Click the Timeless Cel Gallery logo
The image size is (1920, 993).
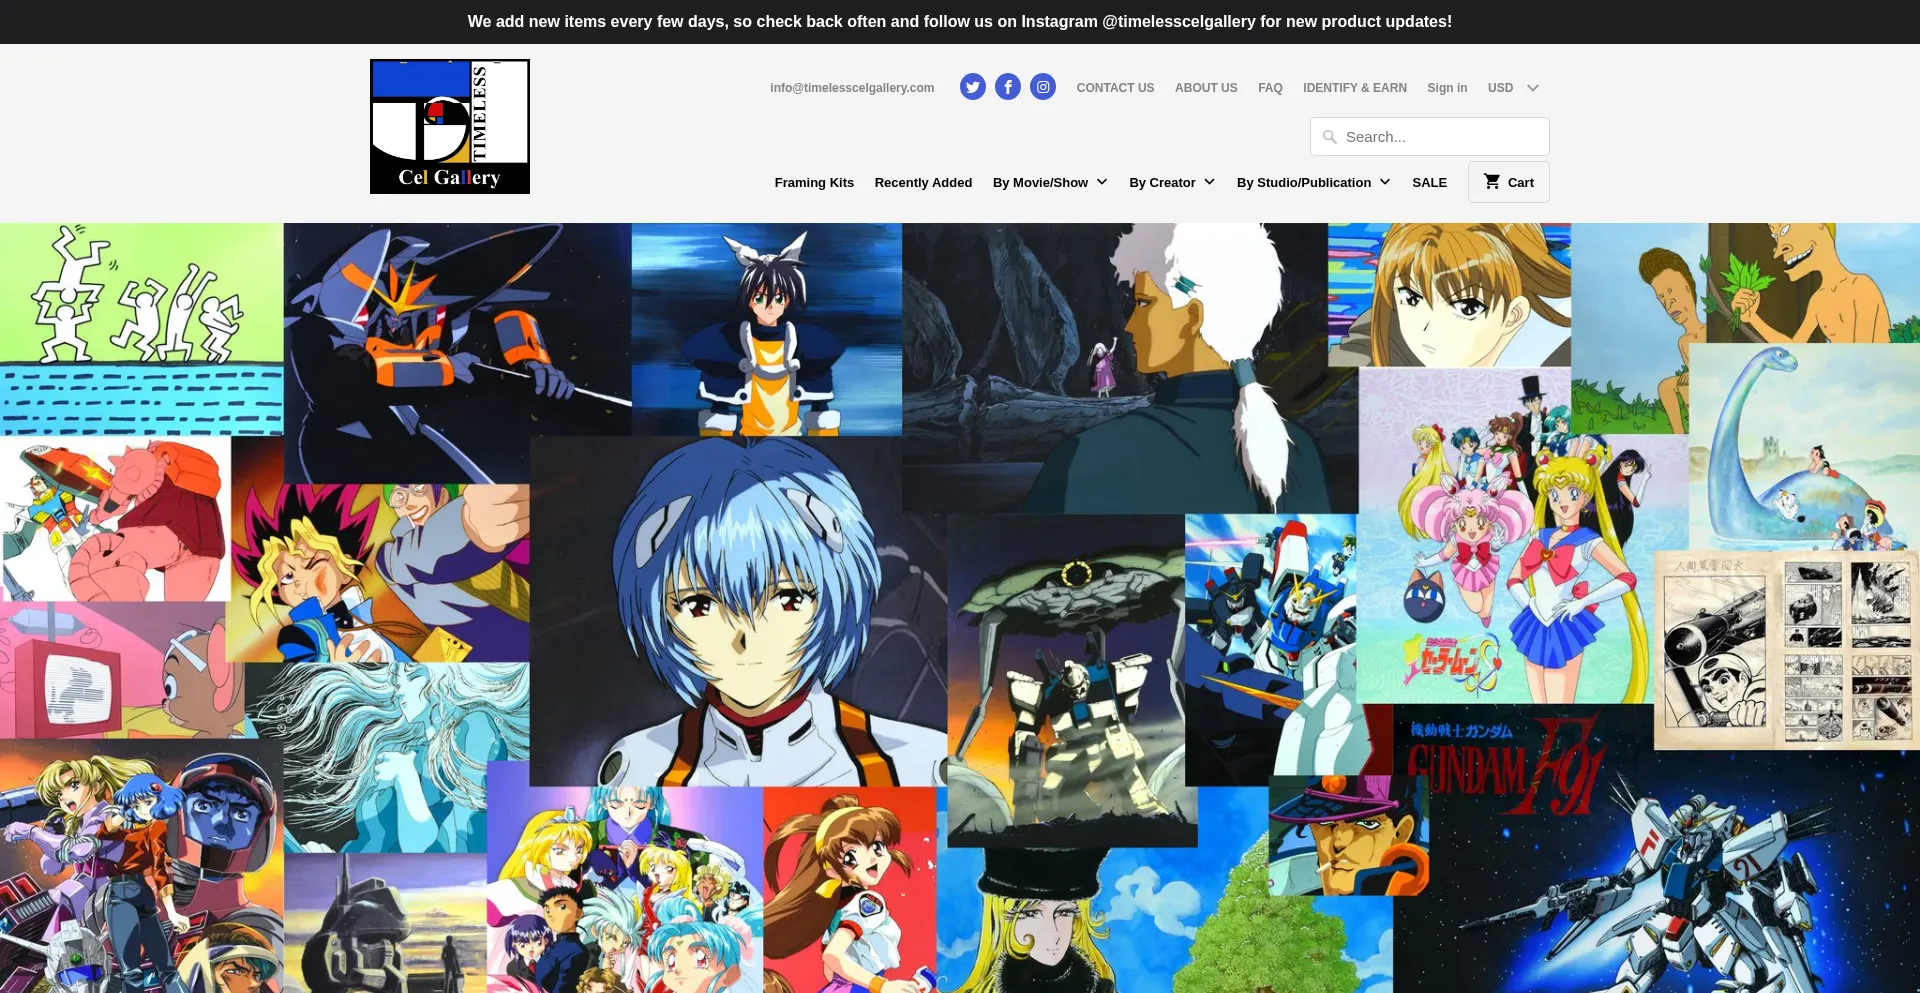coord(450,126)
